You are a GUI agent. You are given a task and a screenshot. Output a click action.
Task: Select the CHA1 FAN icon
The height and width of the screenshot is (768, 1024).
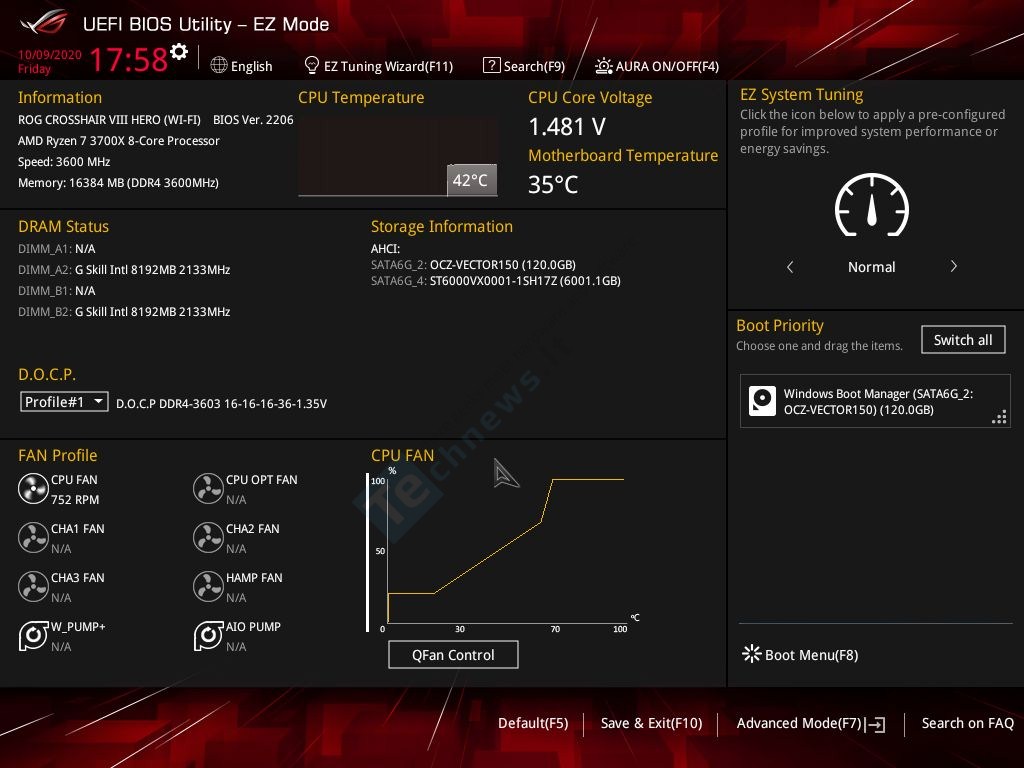pyautogui.click(x=33, y=537)
